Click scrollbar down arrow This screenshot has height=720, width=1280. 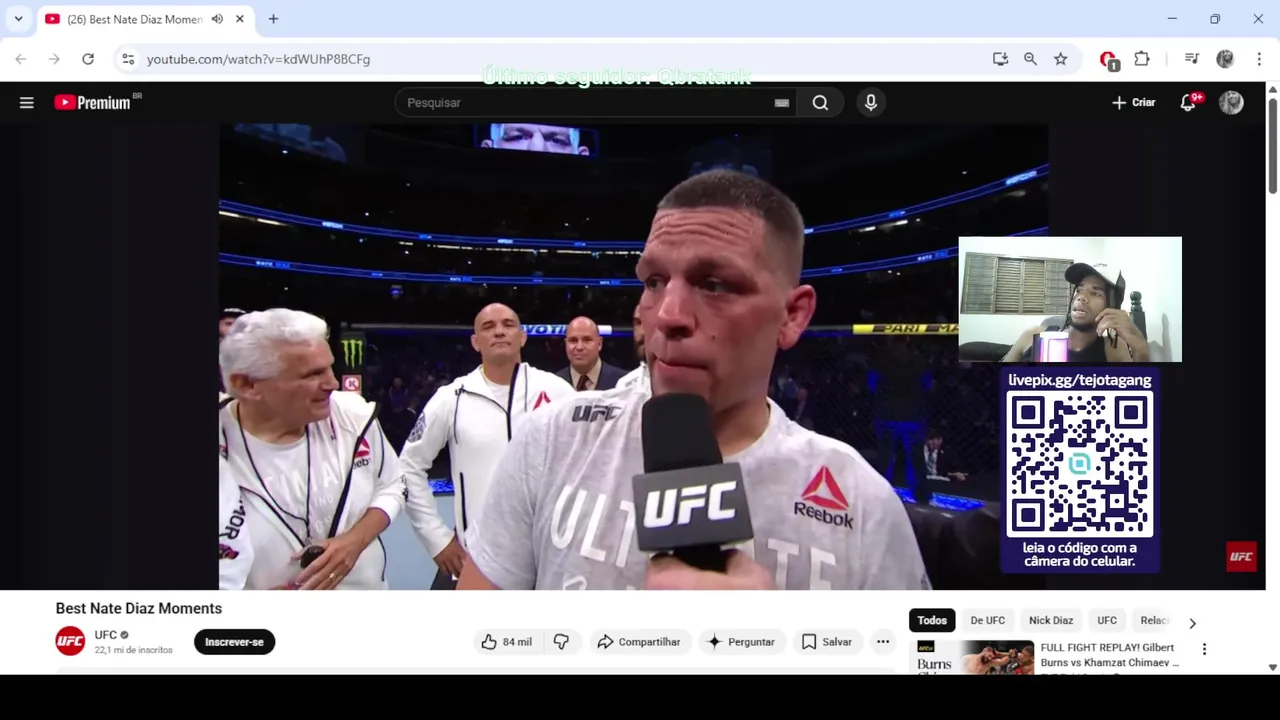[1272, 667]
